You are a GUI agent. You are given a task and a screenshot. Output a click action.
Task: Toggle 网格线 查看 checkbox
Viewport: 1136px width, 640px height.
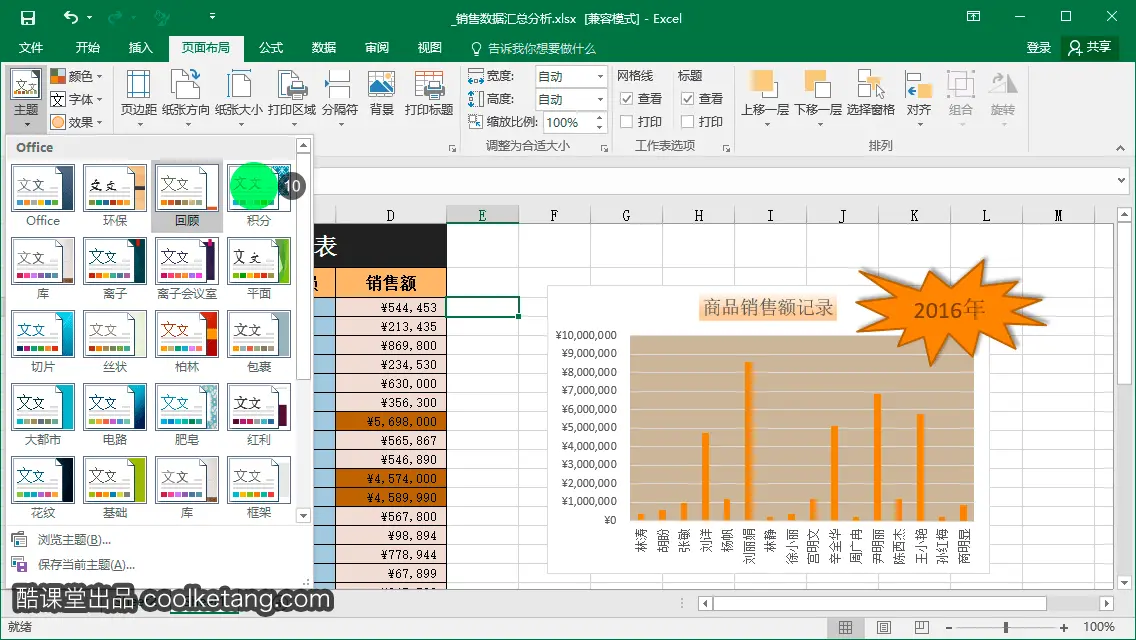tap(627, 99)
